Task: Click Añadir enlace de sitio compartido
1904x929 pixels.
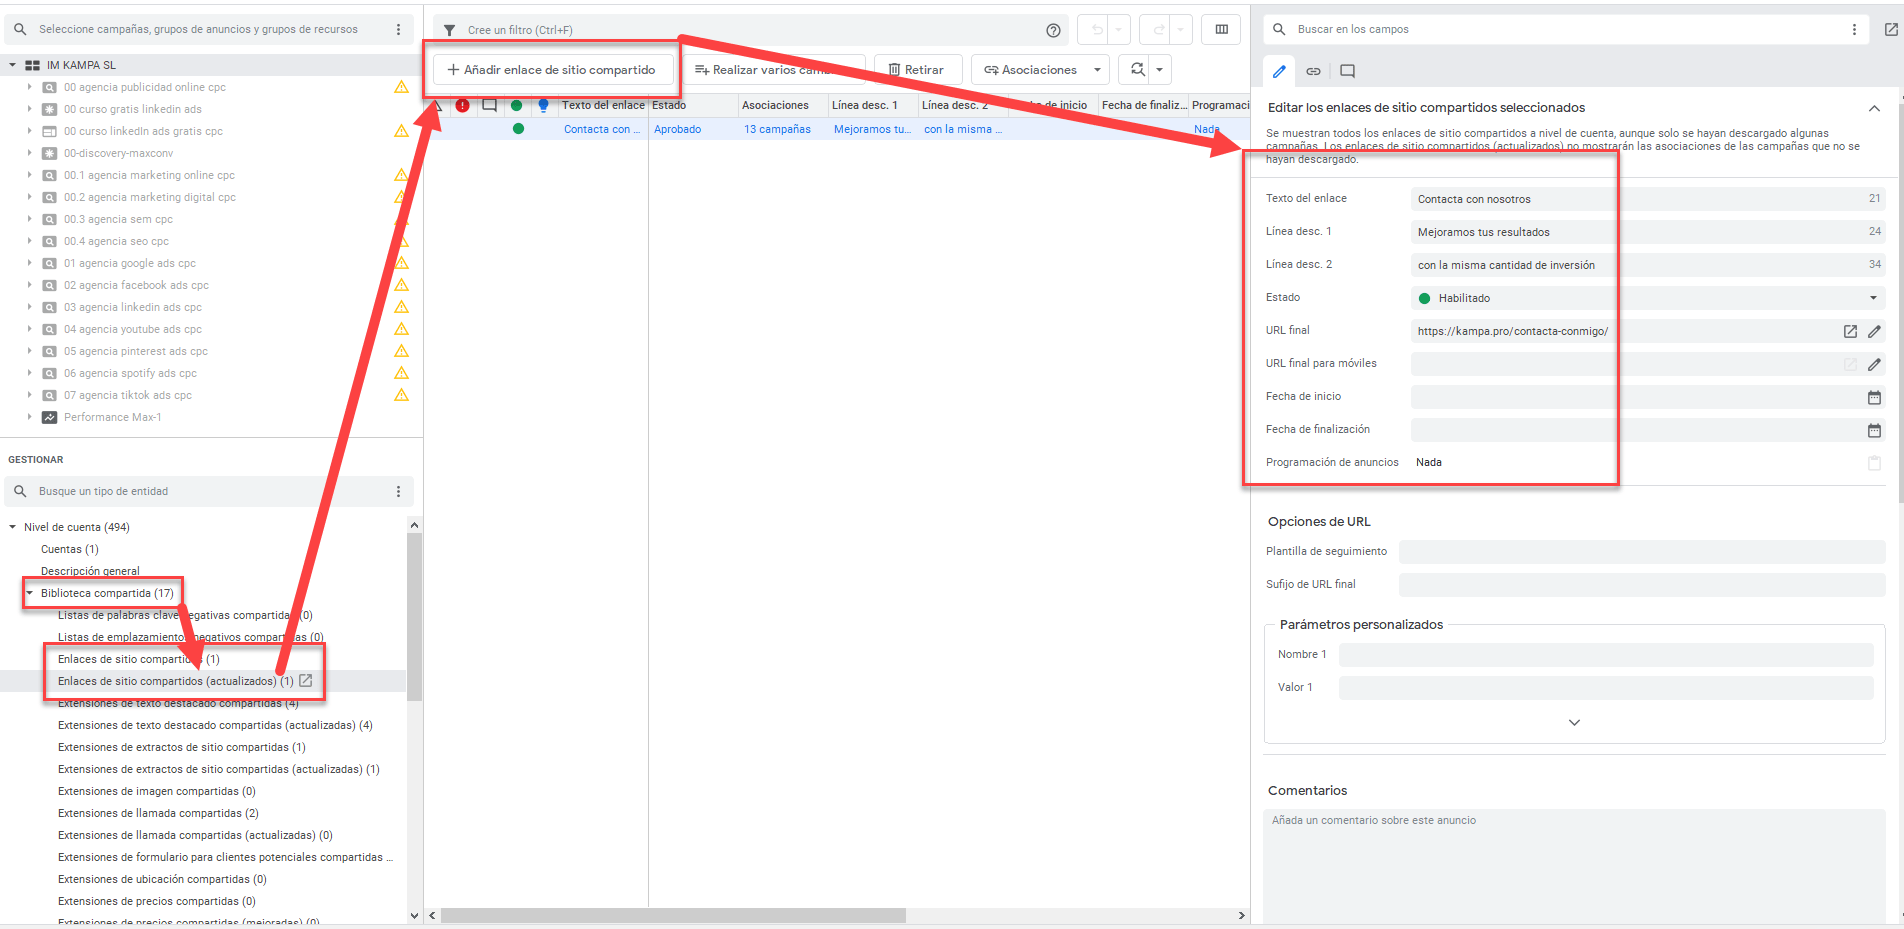Action: [551, 70]
